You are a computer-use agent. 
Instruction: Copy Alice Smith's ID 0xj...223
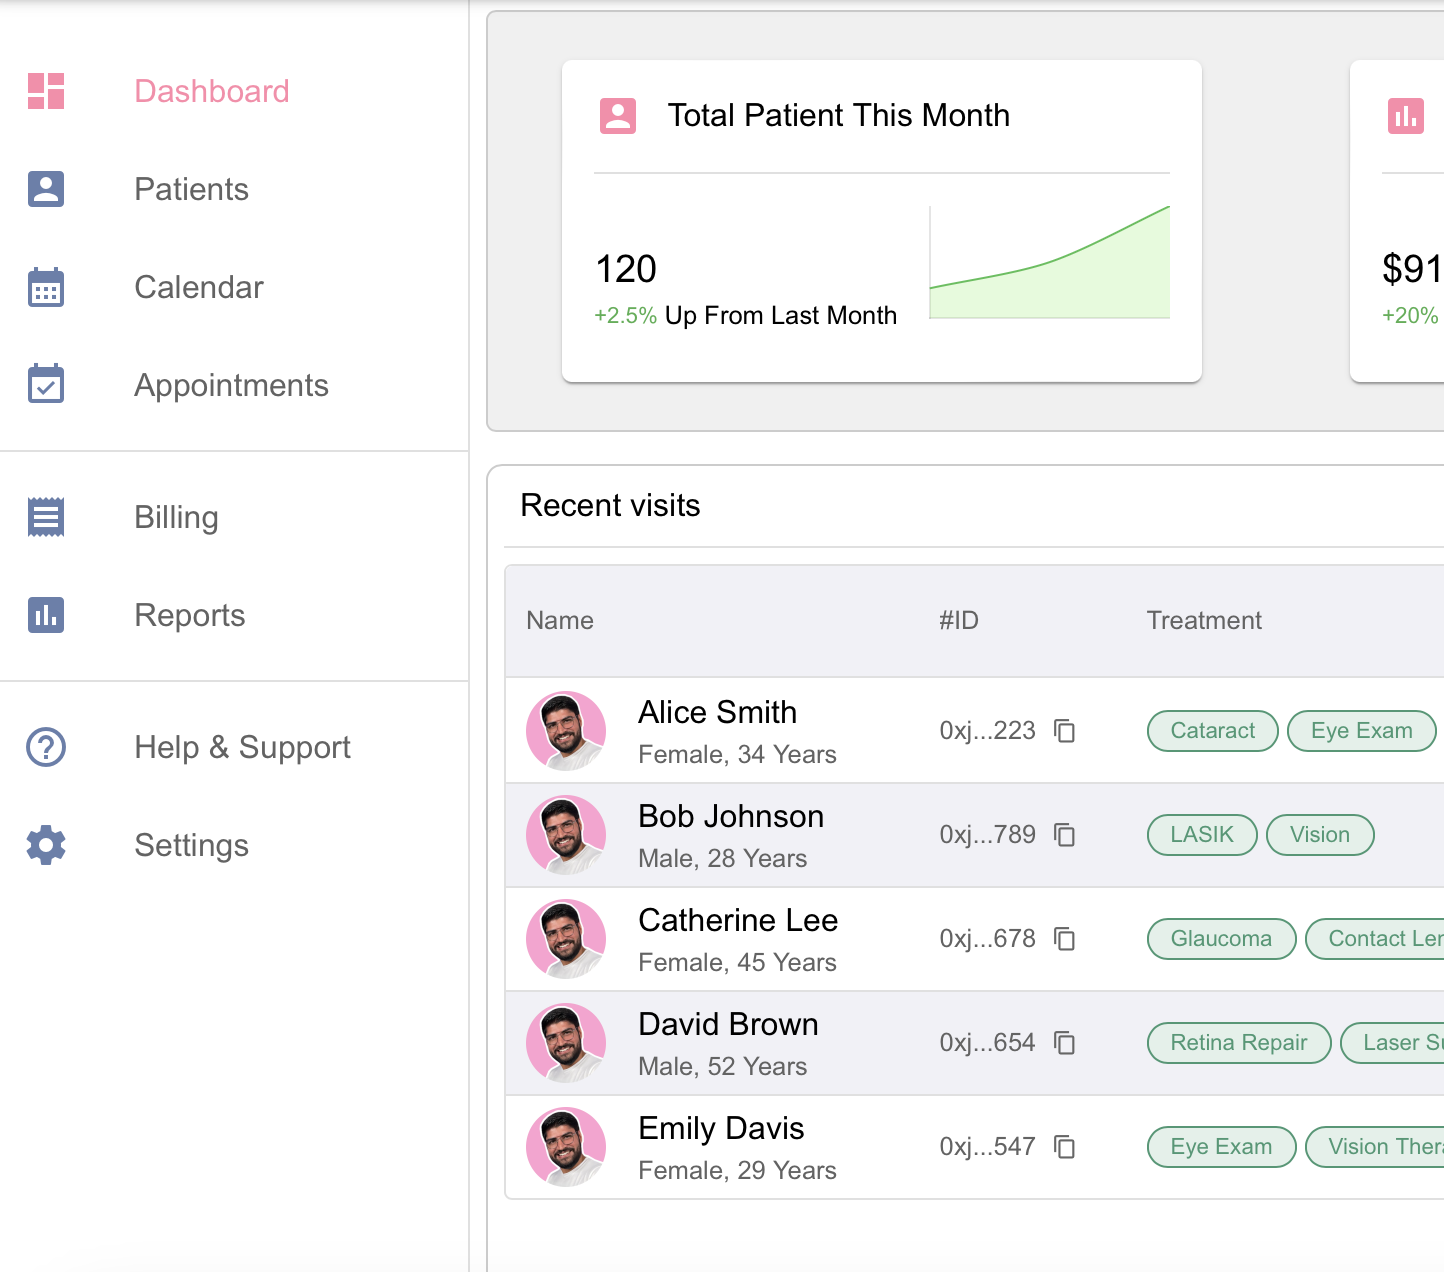(x=1065, y=731)
